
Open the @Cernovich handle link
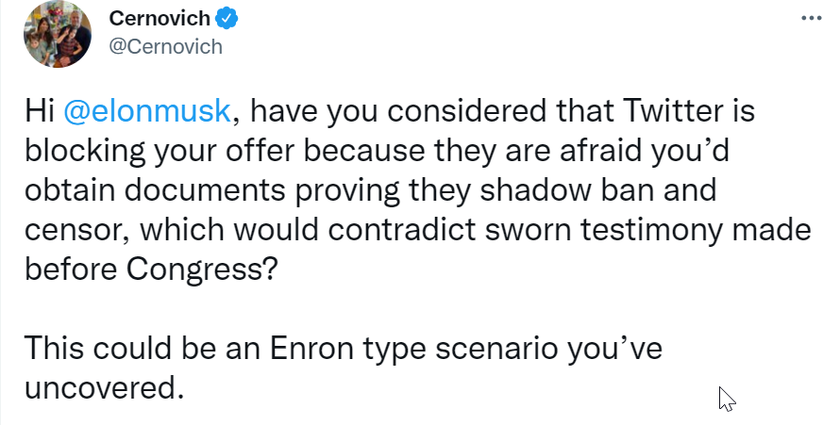[x=166, y=47]
